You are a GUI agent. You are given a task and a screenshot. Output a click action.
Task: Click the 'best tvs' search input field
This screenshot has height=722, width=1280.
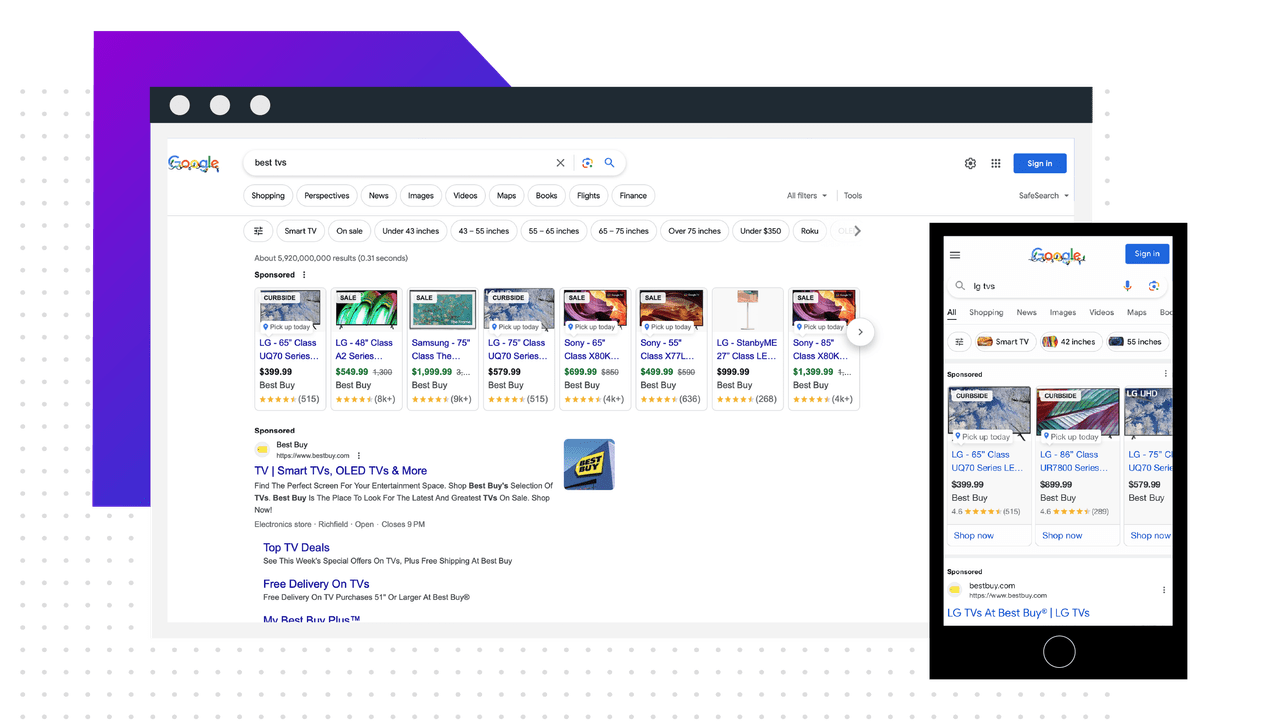tap(400, 163)
